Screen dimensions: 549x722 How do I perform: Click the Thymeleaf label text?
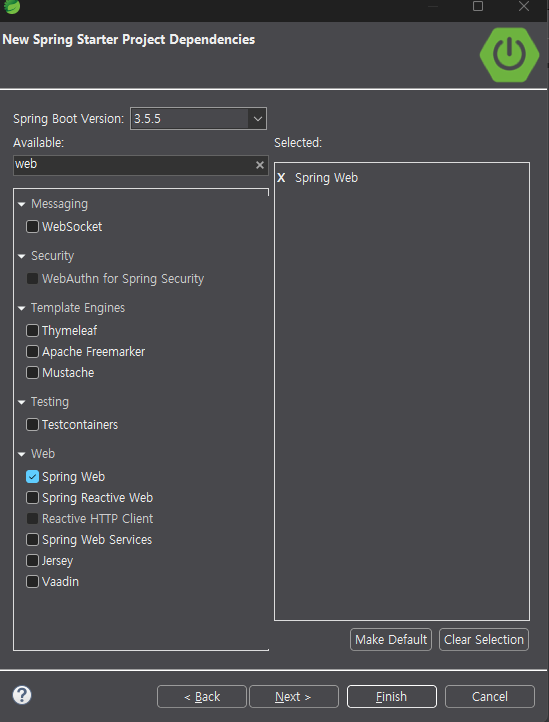point(70,331)
